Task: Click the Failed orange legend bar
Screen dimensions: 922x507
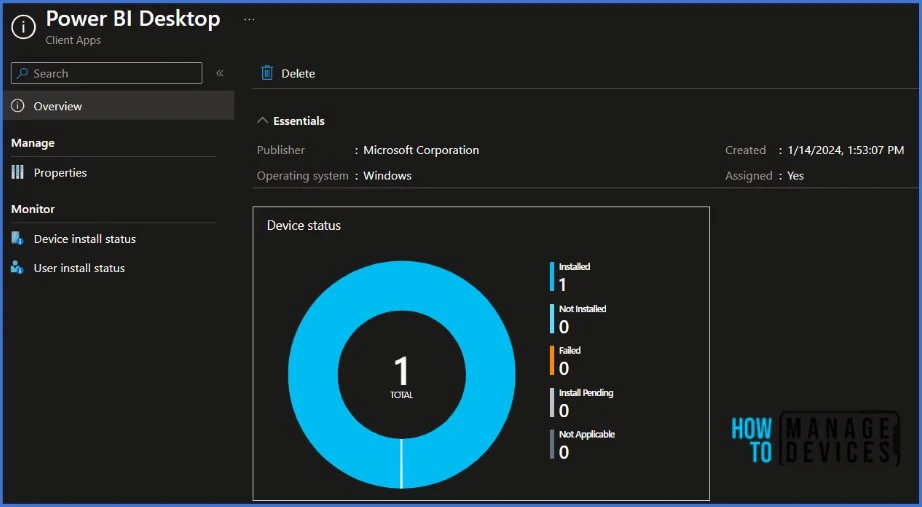Action: click(x=552, y=360)
